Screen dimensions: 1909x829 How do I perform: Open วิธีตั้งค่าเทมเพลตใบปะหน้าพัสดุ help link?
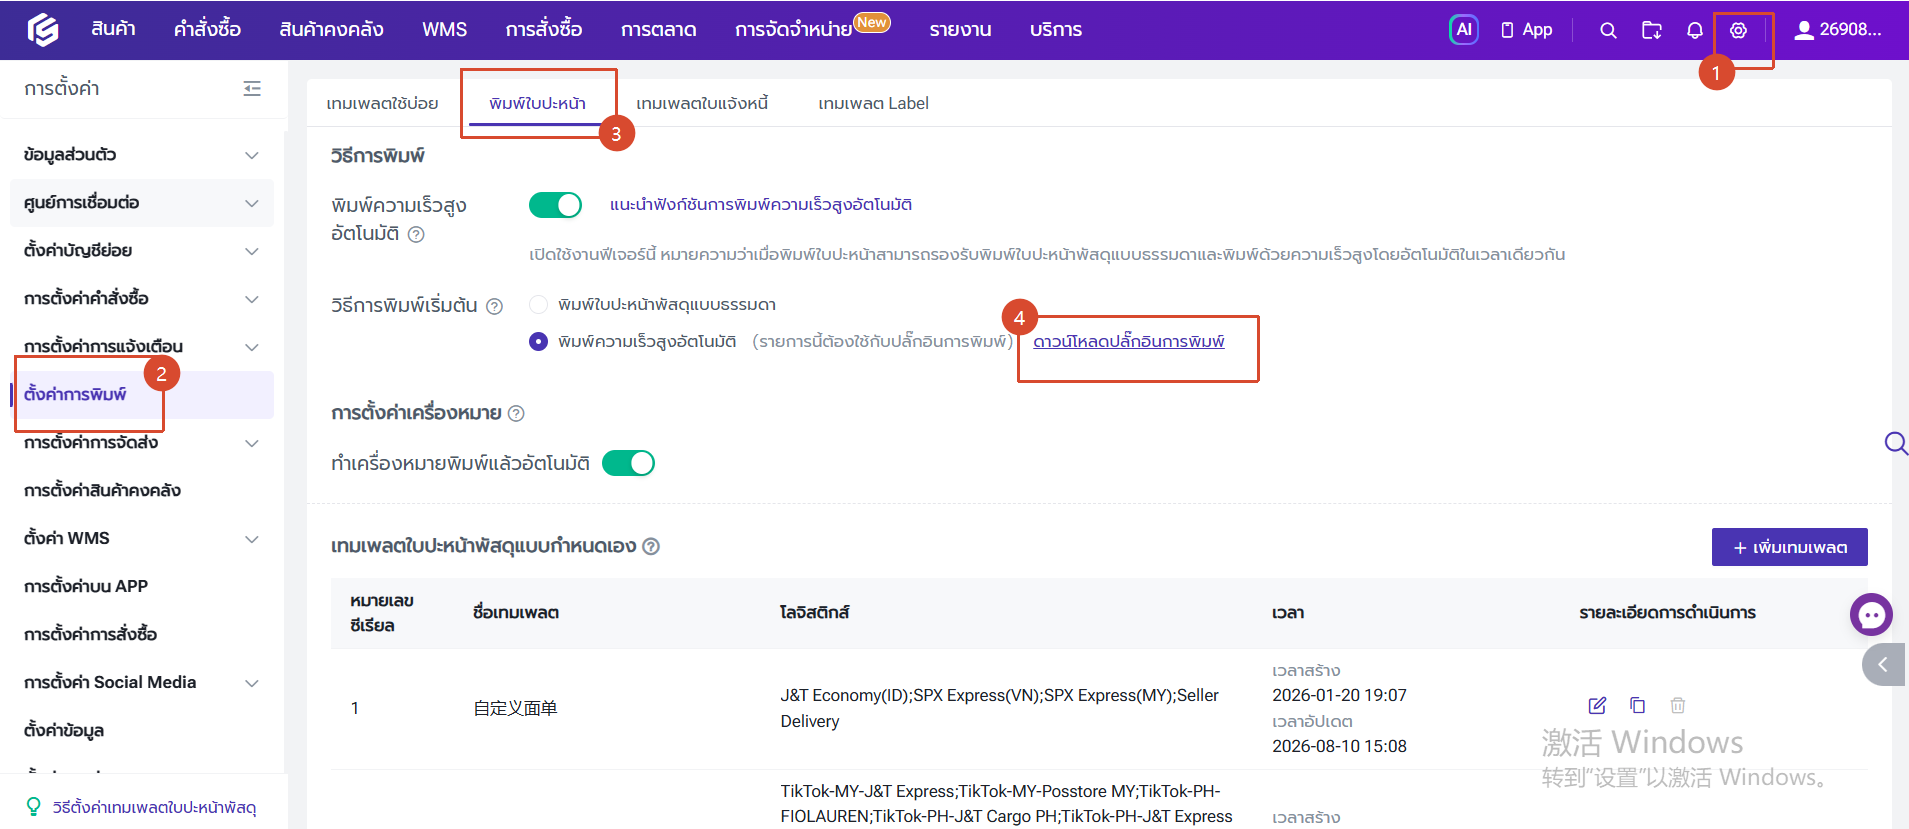154,807
